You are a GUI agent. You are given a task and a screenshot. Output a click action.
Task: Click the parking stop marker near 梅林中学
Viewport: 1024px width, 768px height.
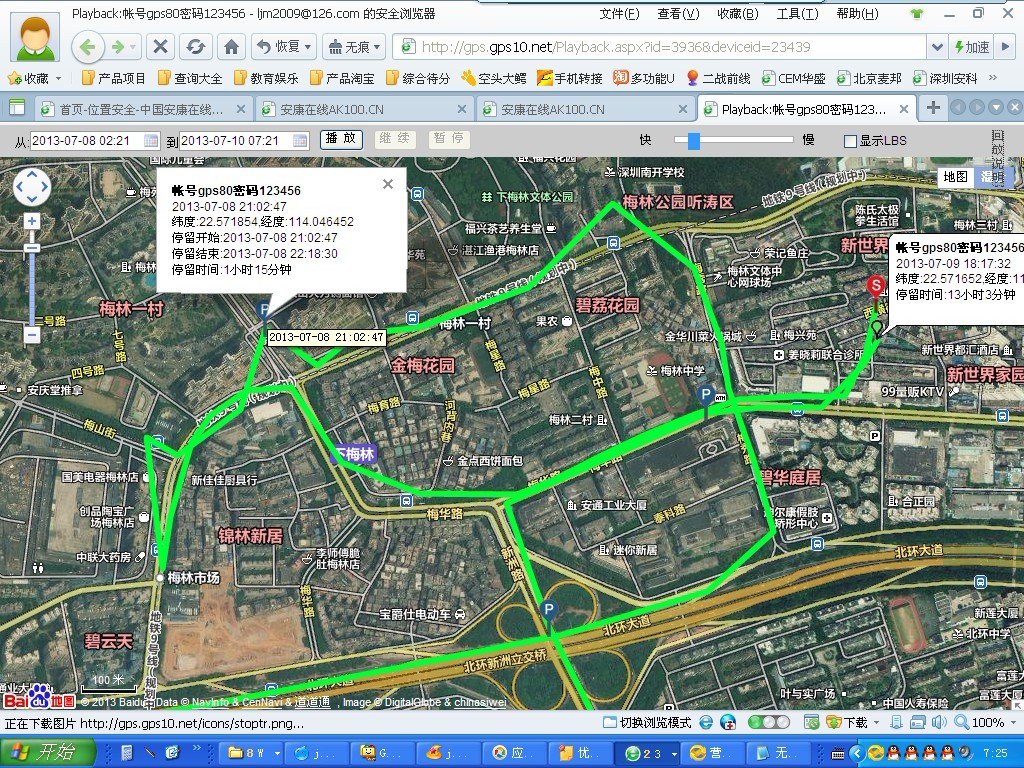tap(705, 396)
